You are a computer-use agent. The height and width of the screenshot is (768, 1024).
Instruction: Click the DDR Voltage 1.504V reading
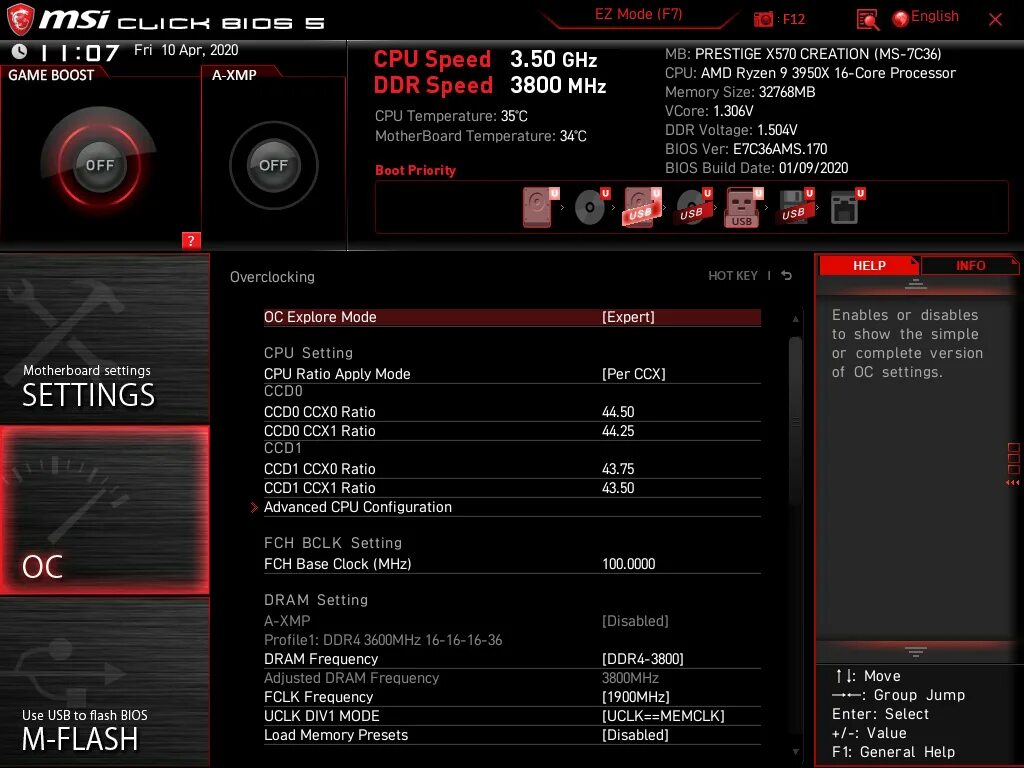coord(731,130)
